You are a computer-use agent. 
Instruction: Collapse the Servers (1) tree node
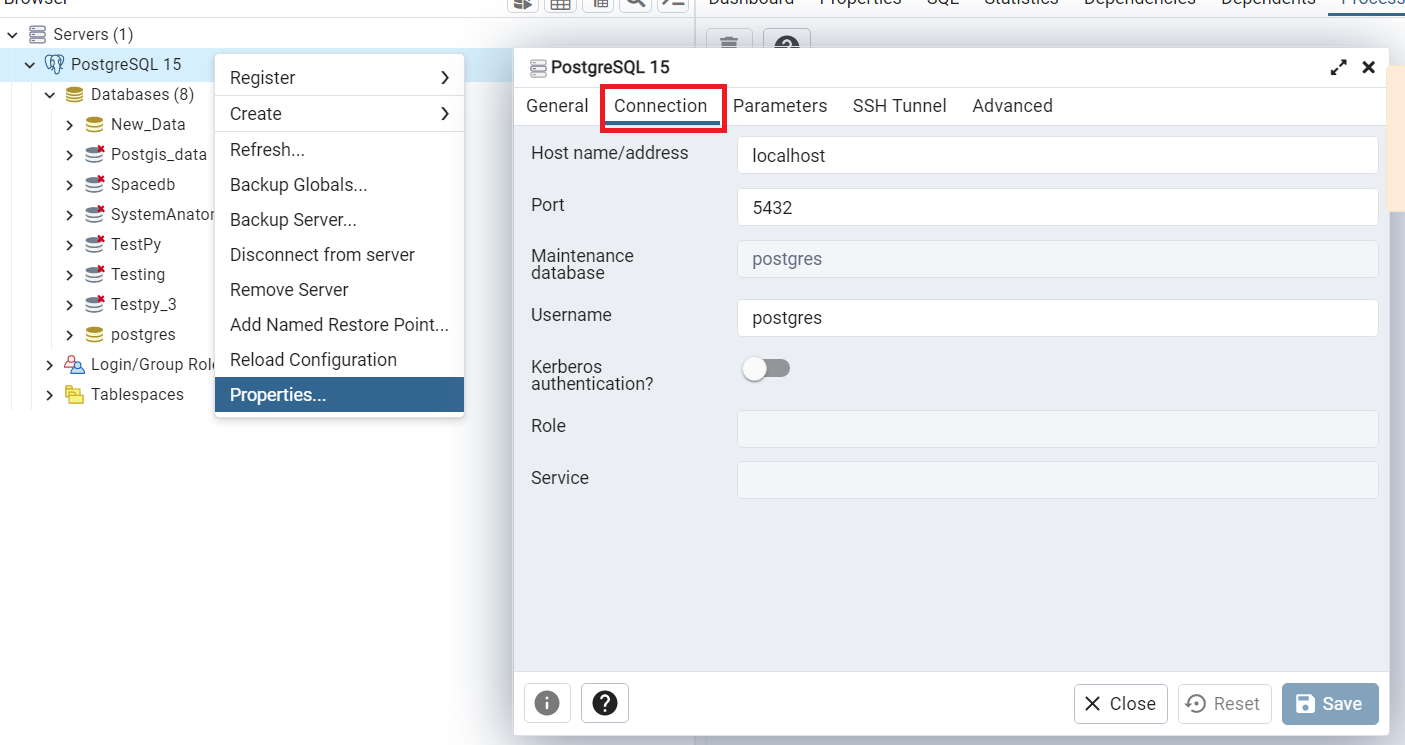(12, 35)
